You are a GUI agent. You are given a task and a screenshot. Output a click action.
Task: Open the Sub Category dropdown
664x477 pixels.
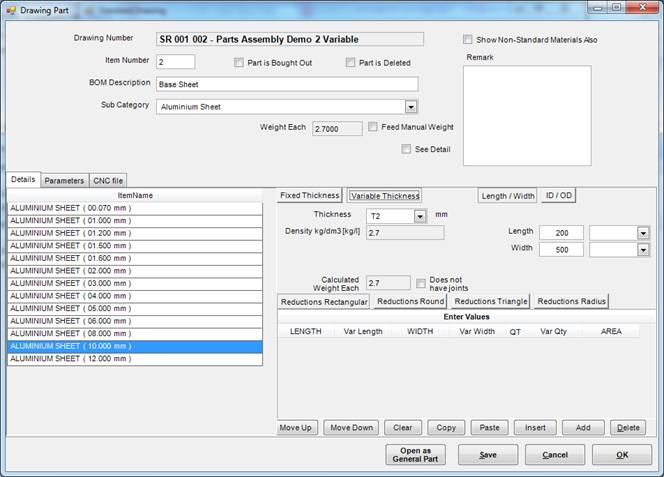(411, 107)
